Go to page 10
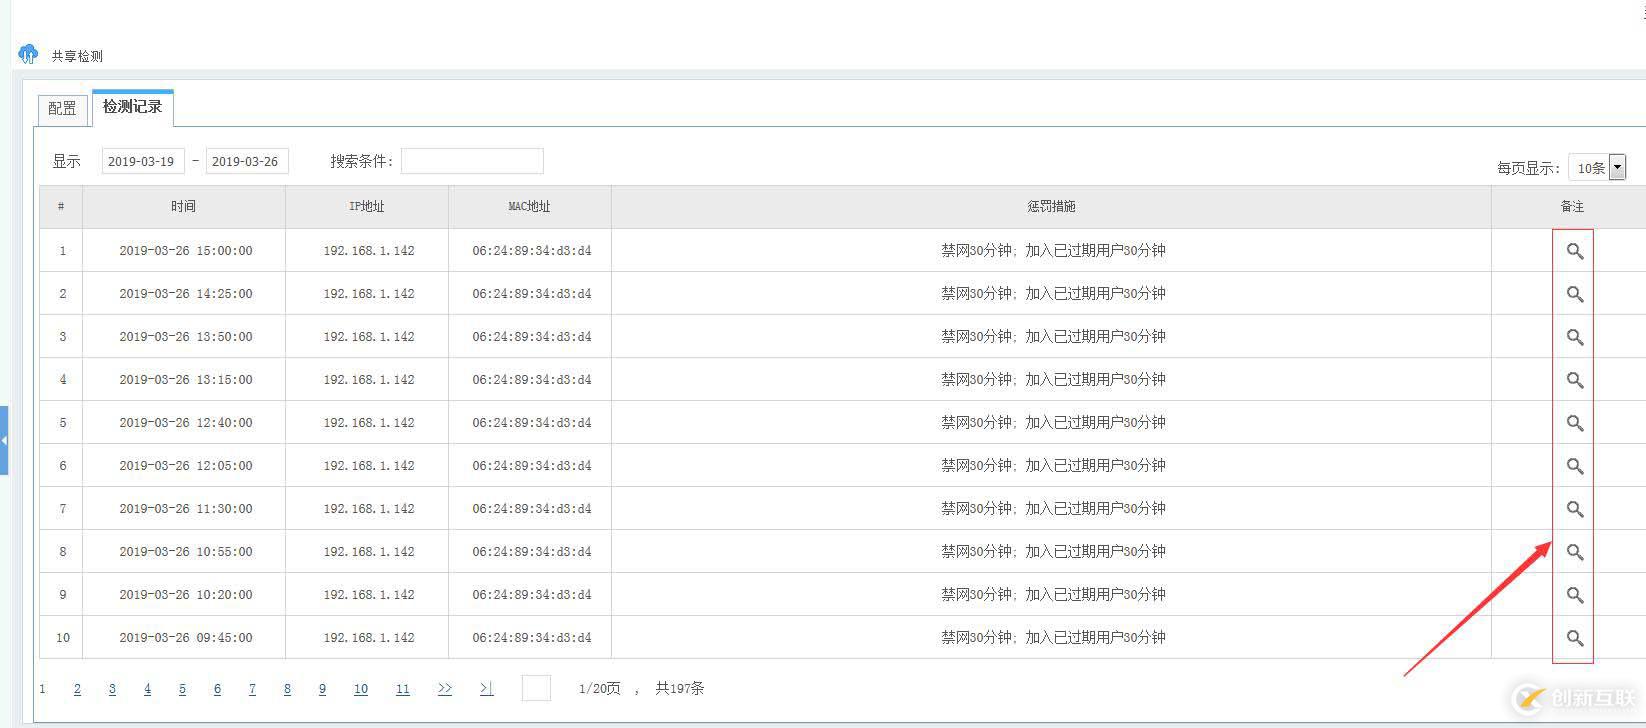Screen dimensions: 1646x728 tap(361, 689)
